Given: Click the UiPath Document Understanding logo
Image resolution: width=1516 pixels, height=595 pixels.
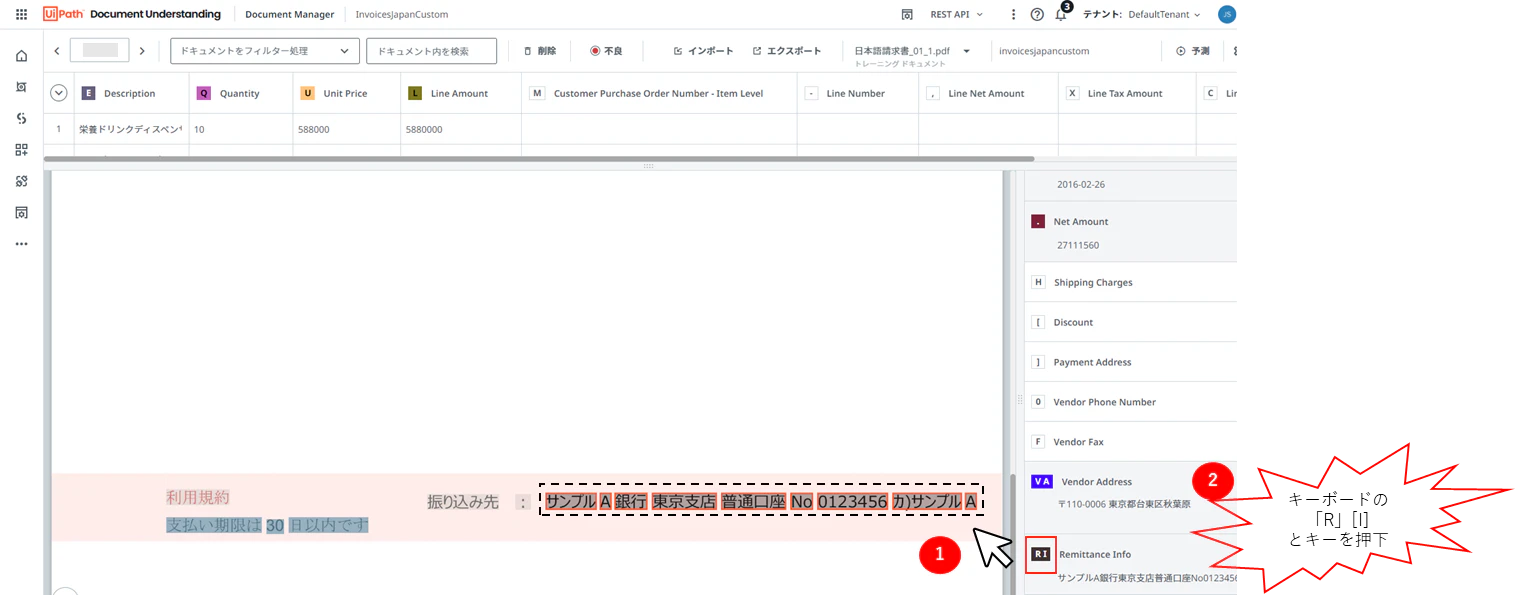Looking at the screenshot, I should 133,14.
